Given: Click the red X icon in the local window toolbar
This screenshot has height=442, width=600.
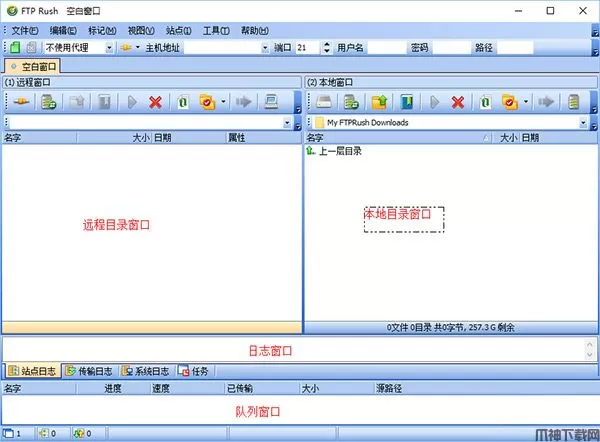Looking at the screenshot, I should click(x=458, y=102).
